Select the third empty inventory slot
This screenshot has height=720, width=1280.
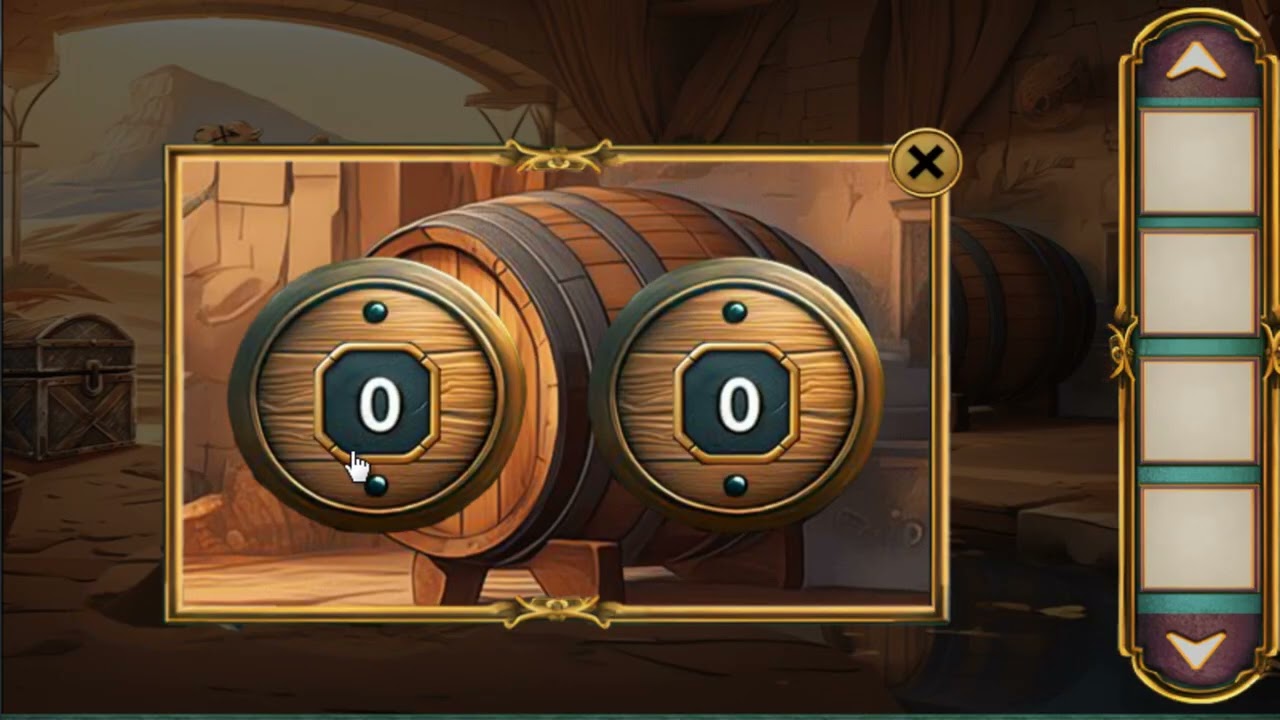pyautogui.click(x=1198, y=411)
